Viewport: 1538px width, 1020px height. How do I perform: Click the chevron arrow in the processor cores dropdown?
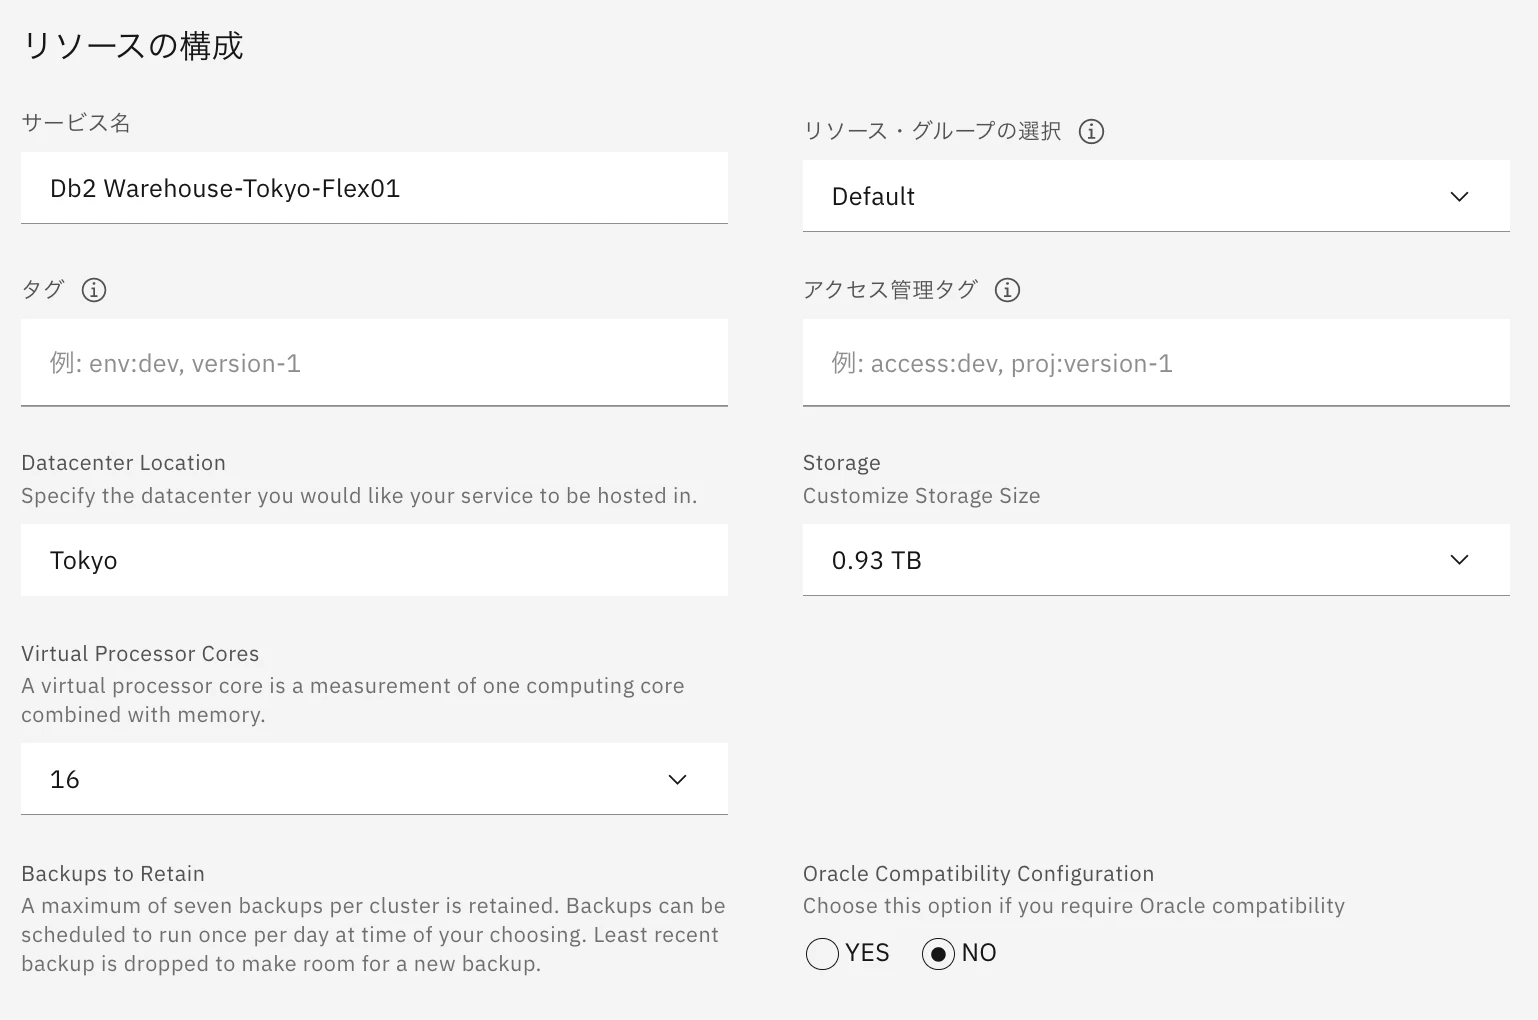677,780
